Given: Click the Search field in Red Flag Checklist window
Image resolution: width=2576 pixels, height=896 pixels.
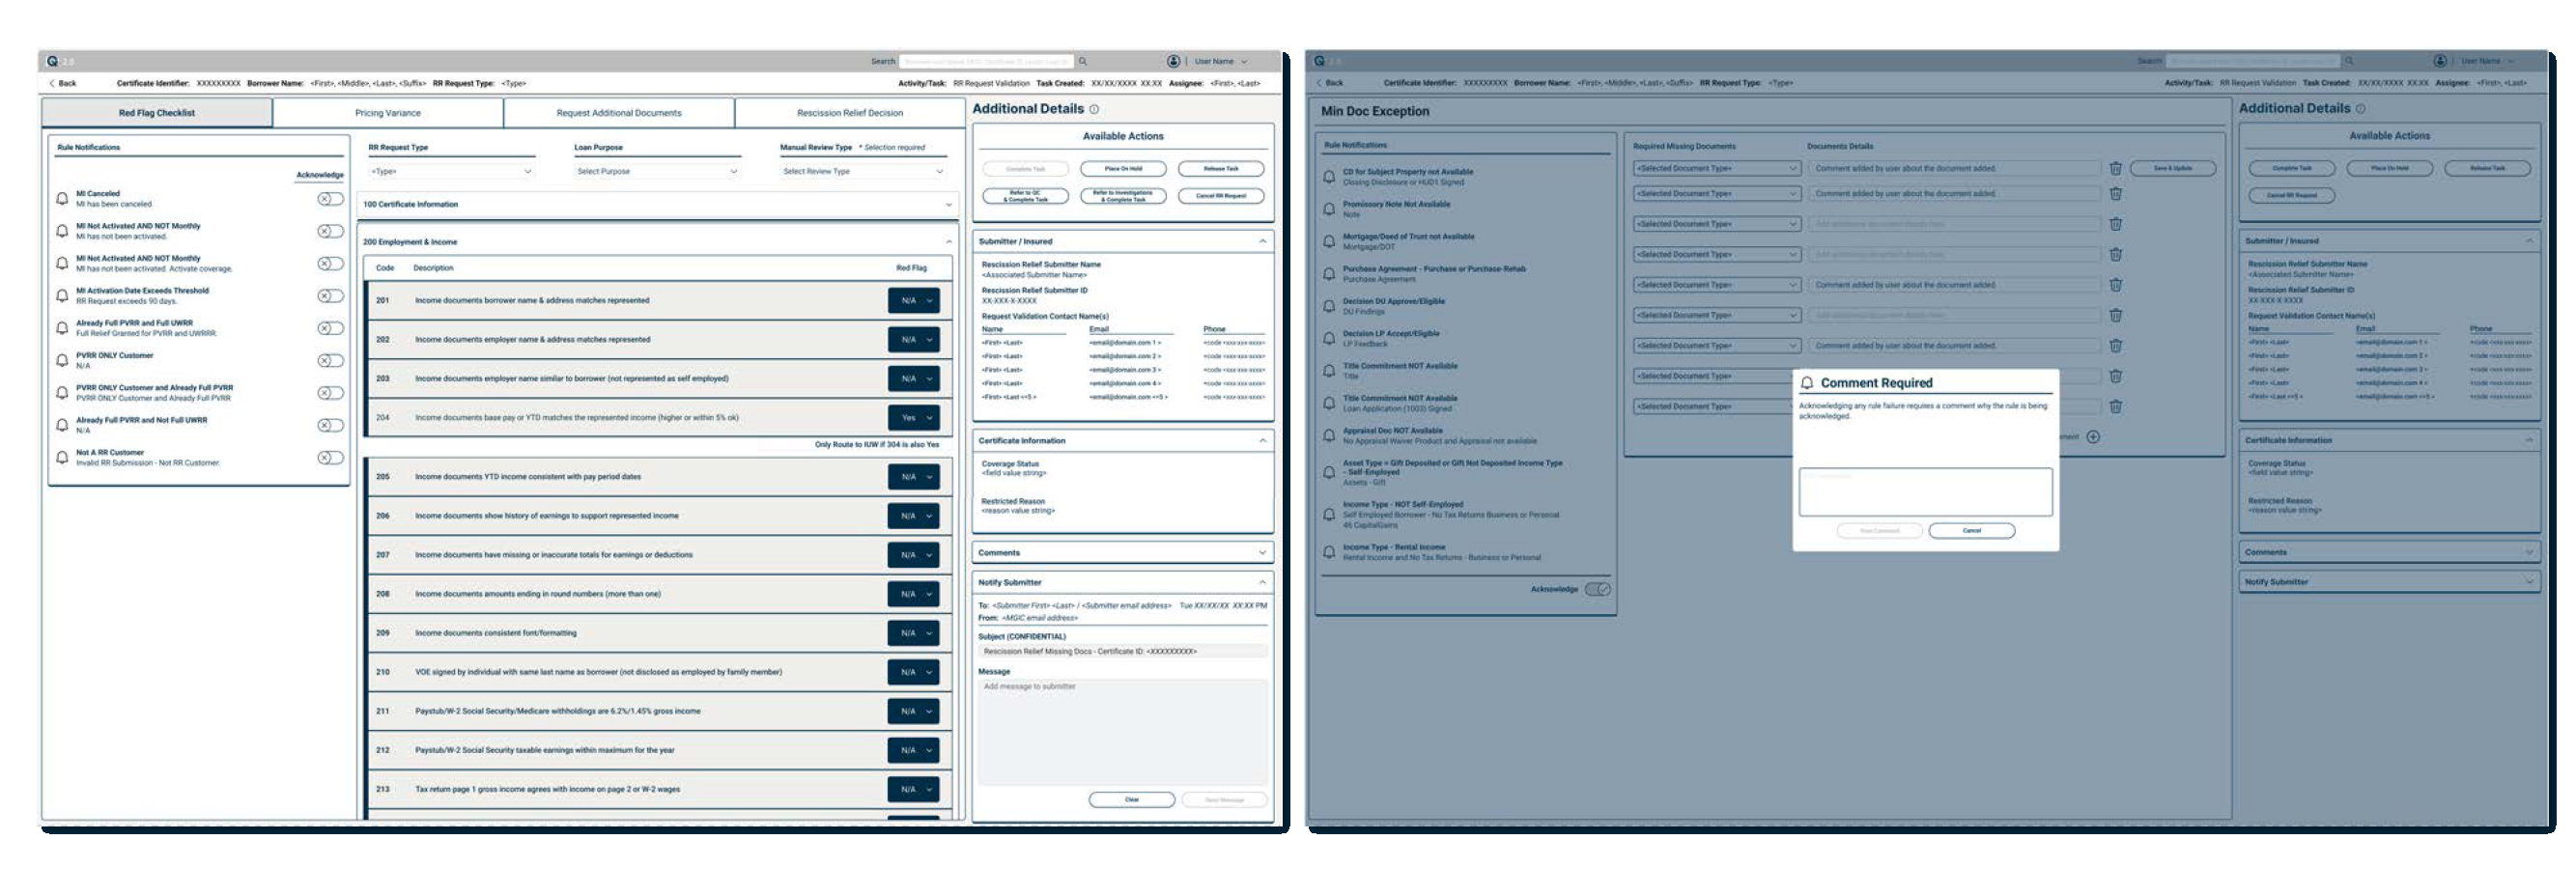Looking at the screenshot, I should pos(986,61).
